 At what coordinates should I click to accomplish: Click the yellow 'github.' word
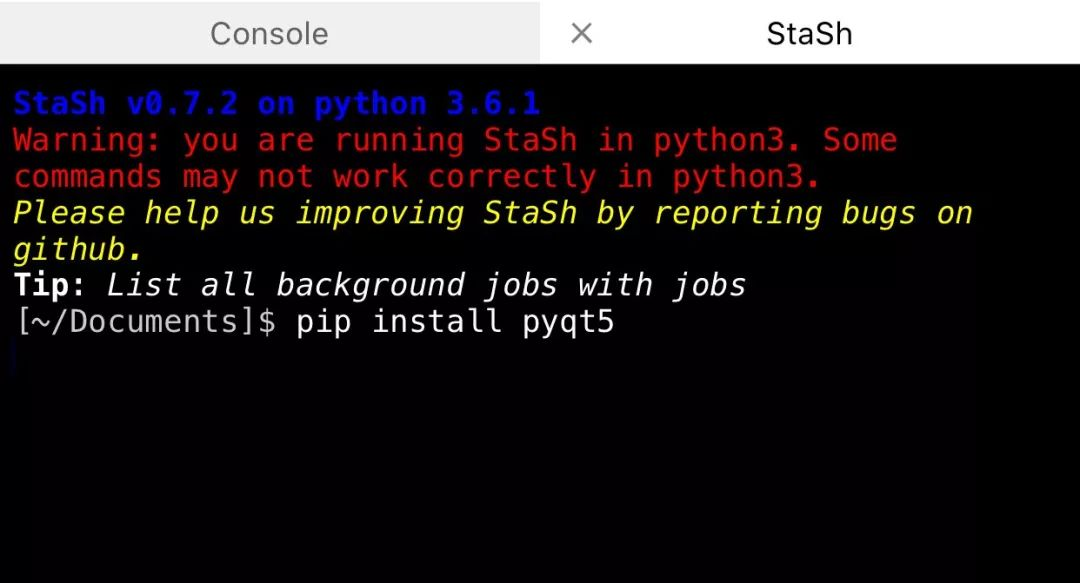click(x=78, y=249)
